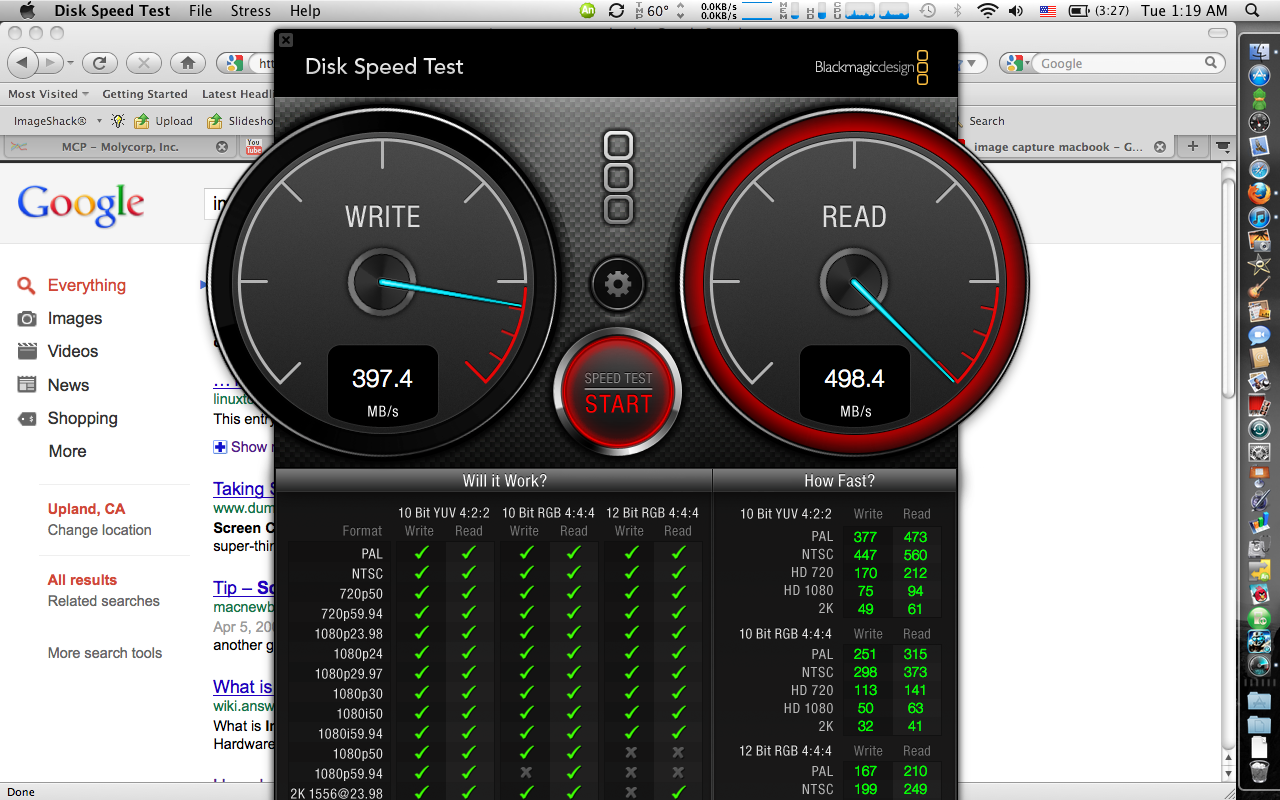Open the back/forward history dropdown arrow
This screenshot has height=800, width=1280.
click(x=69, y=63)
